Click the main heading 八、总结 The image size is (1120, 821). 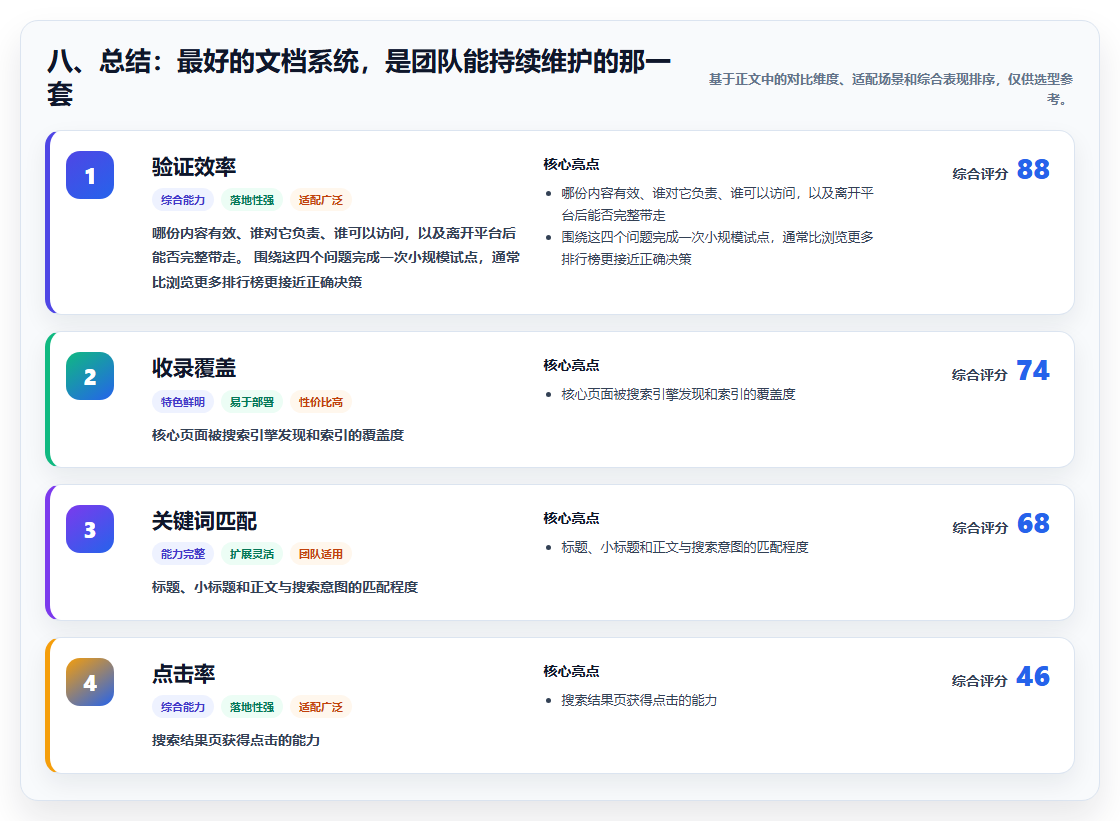click(x=359, y=77)
